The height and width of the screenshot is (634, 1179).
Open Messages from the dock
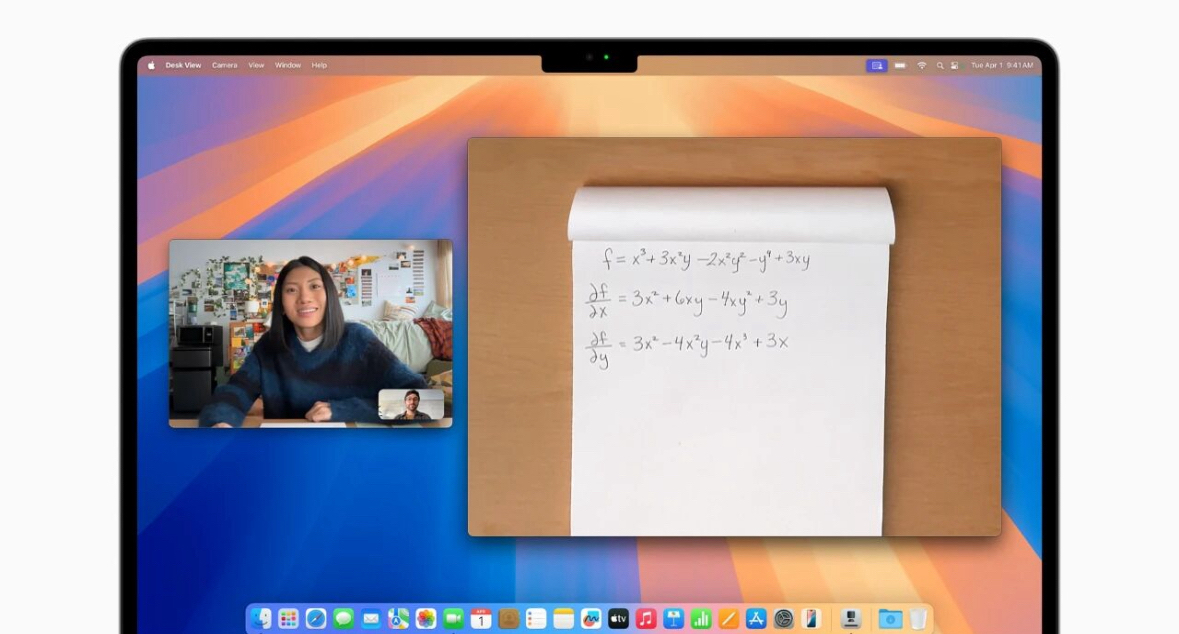pos(343,619)
